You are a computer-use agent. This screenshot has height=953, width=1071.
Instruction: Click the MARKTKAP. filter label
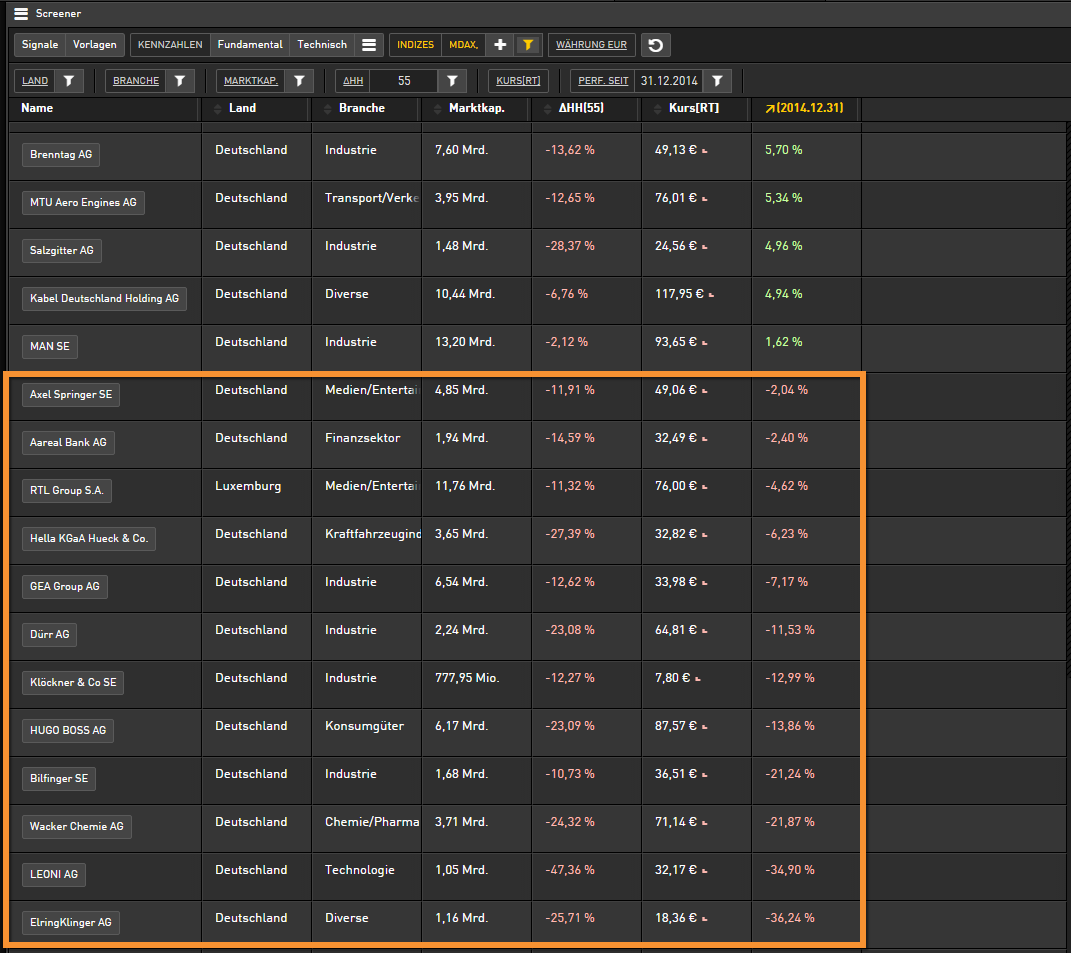point(251,81)
